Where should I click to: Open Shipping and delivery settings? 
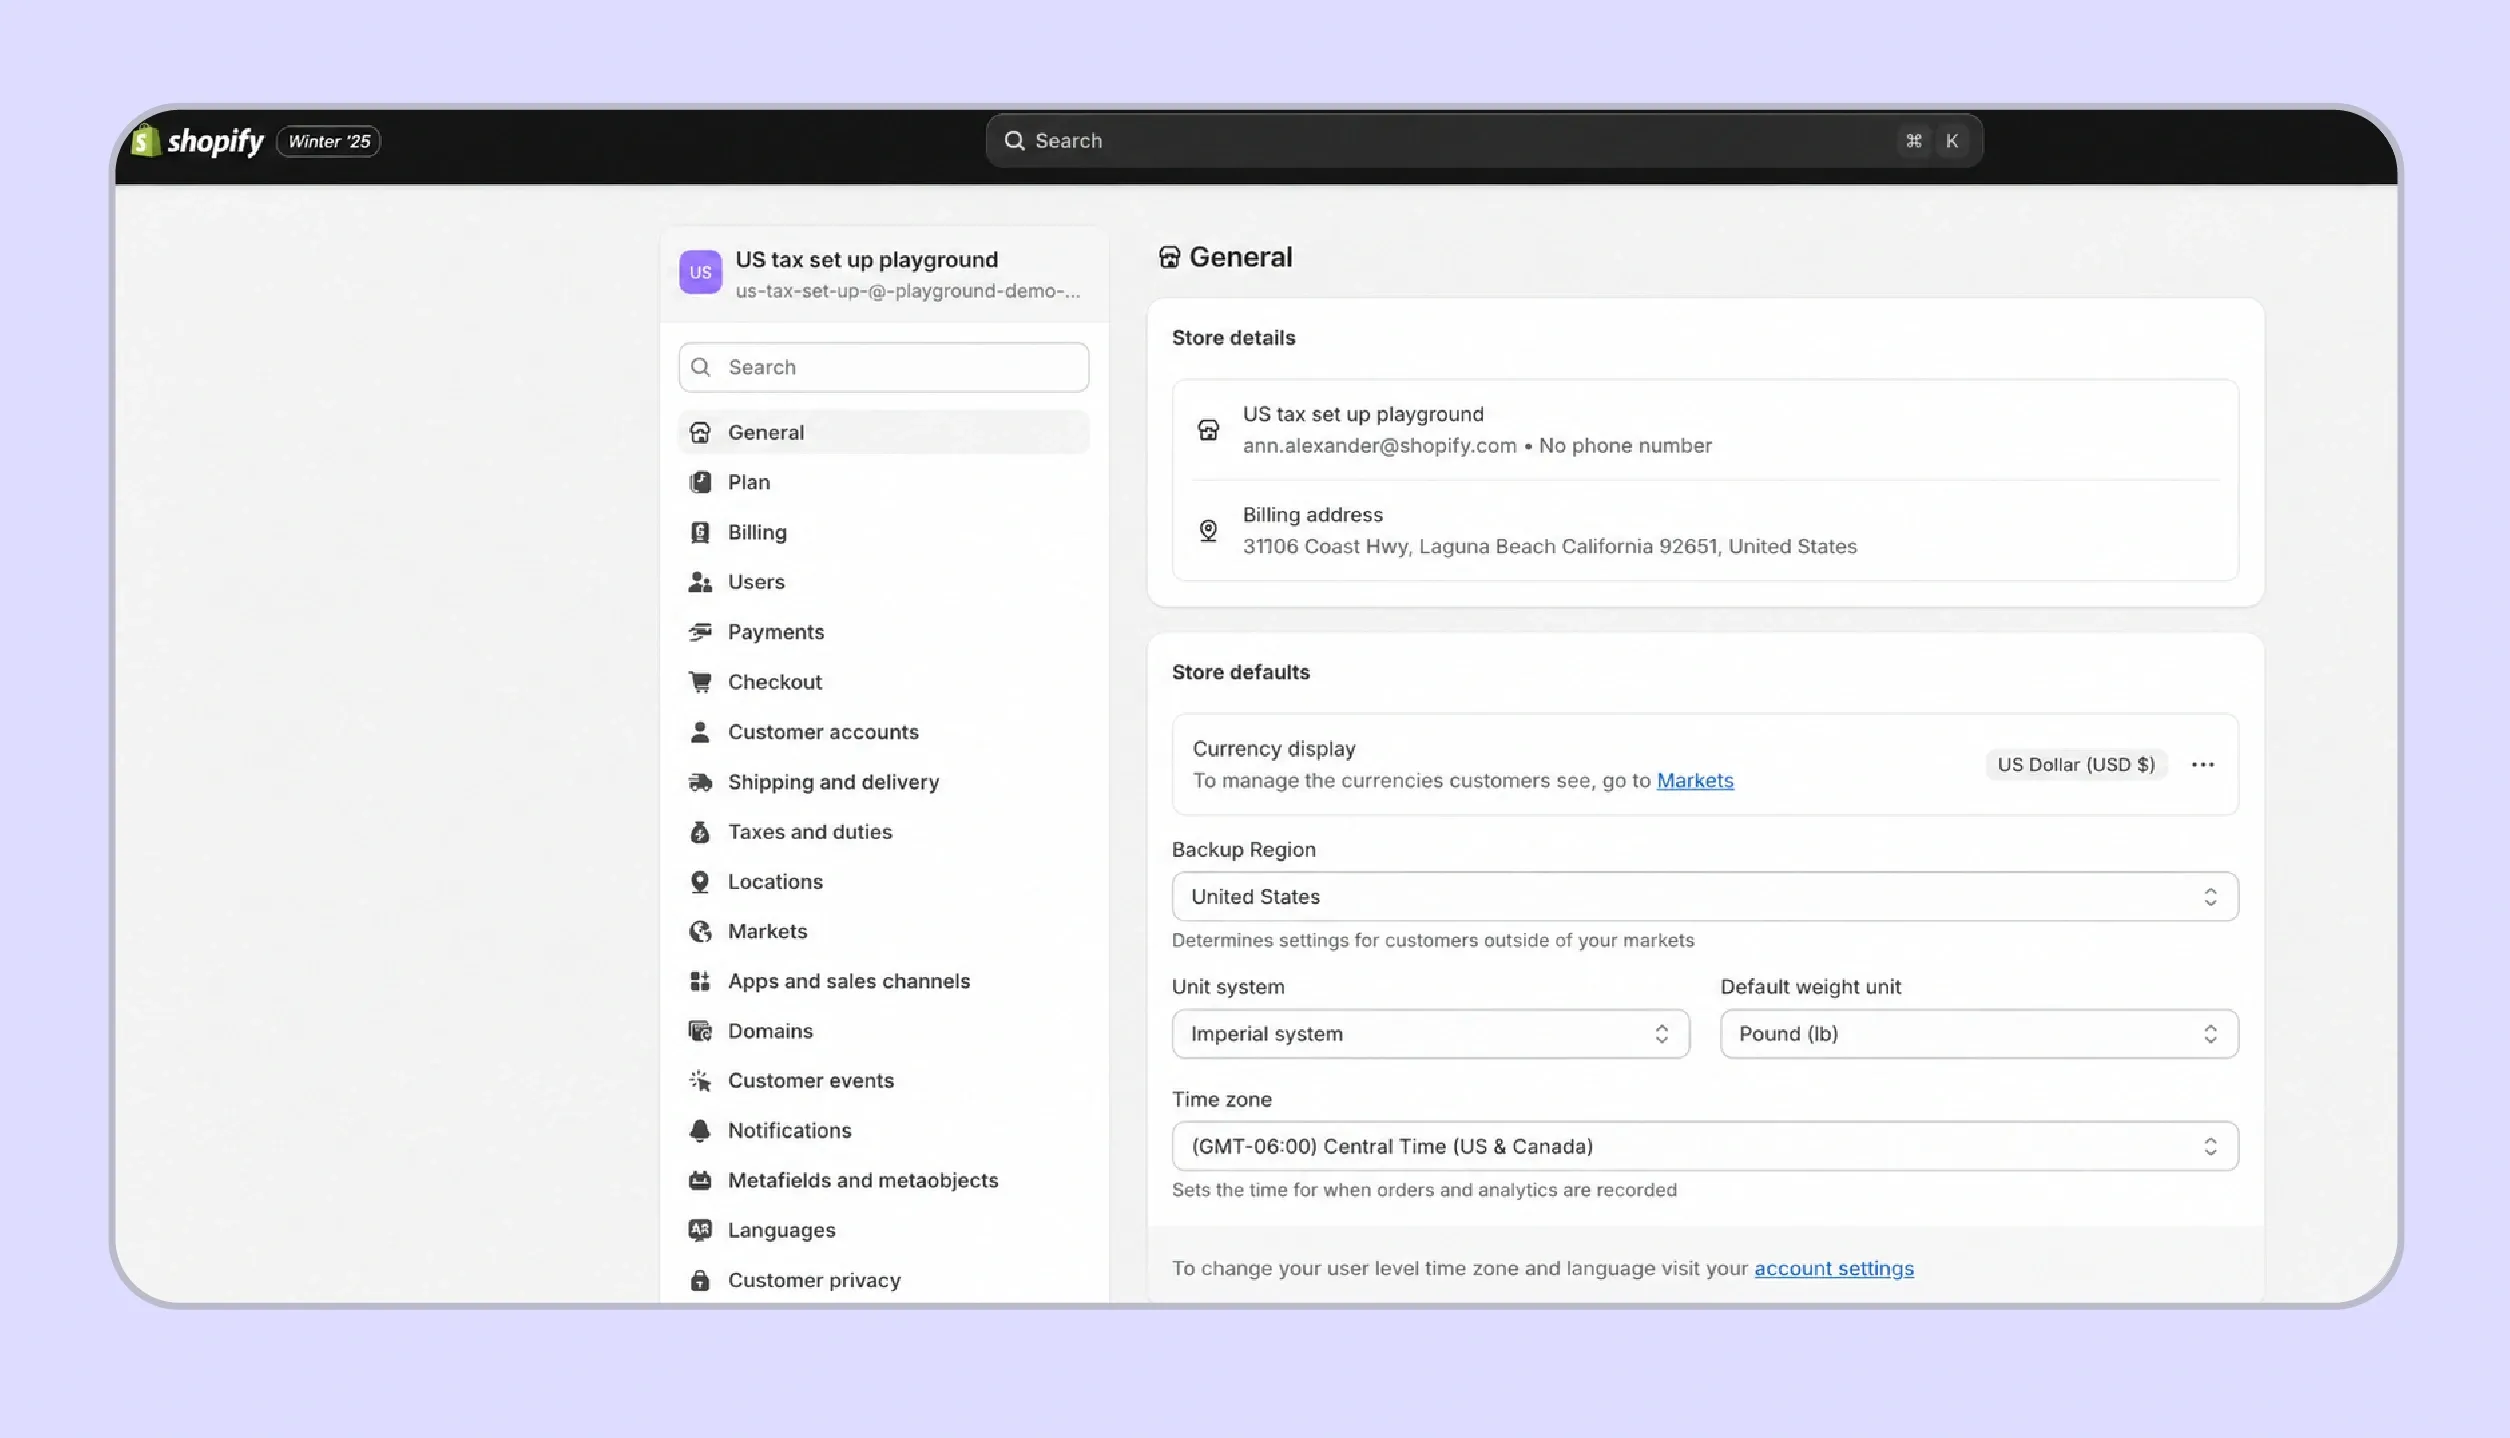pyautogui.click(x=883, y=782)
